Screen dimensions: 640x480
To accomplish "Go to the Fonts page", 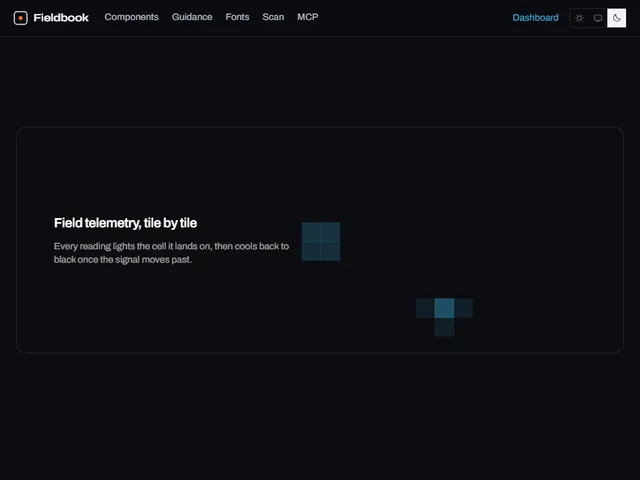I will point(237,17).
